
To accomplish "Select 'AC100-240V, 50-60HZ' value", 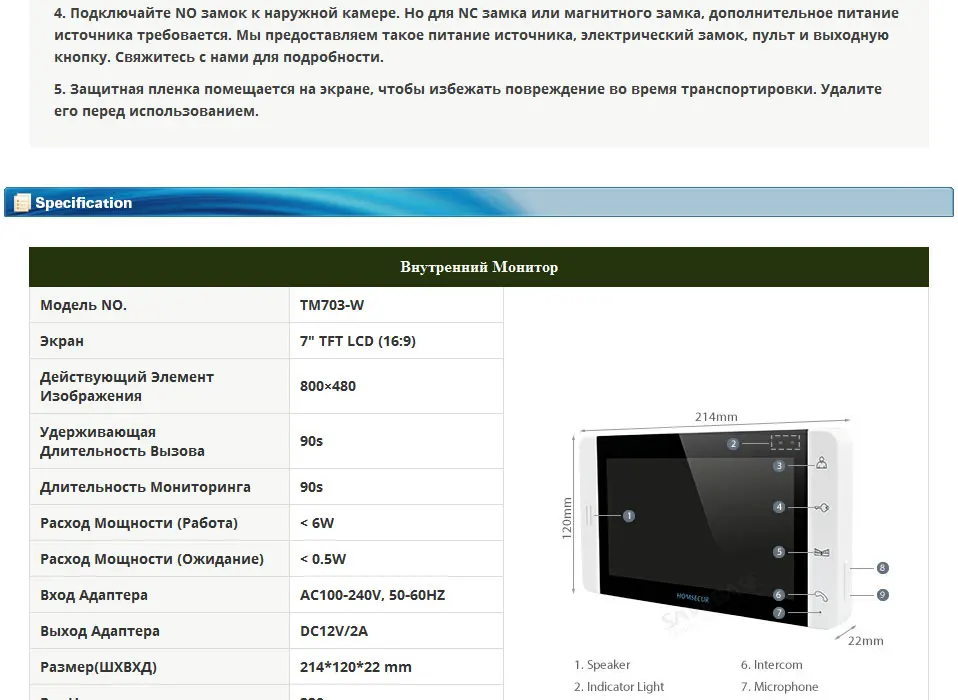I will coord(373,595).
